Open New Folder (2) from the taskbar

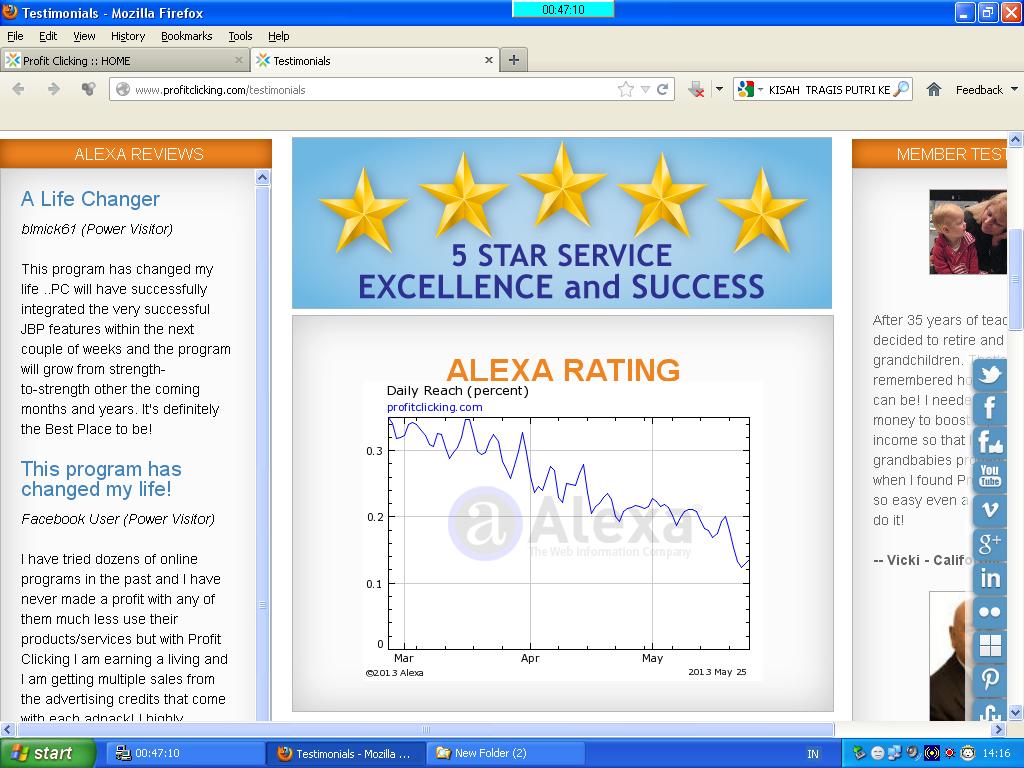[505, 753]
